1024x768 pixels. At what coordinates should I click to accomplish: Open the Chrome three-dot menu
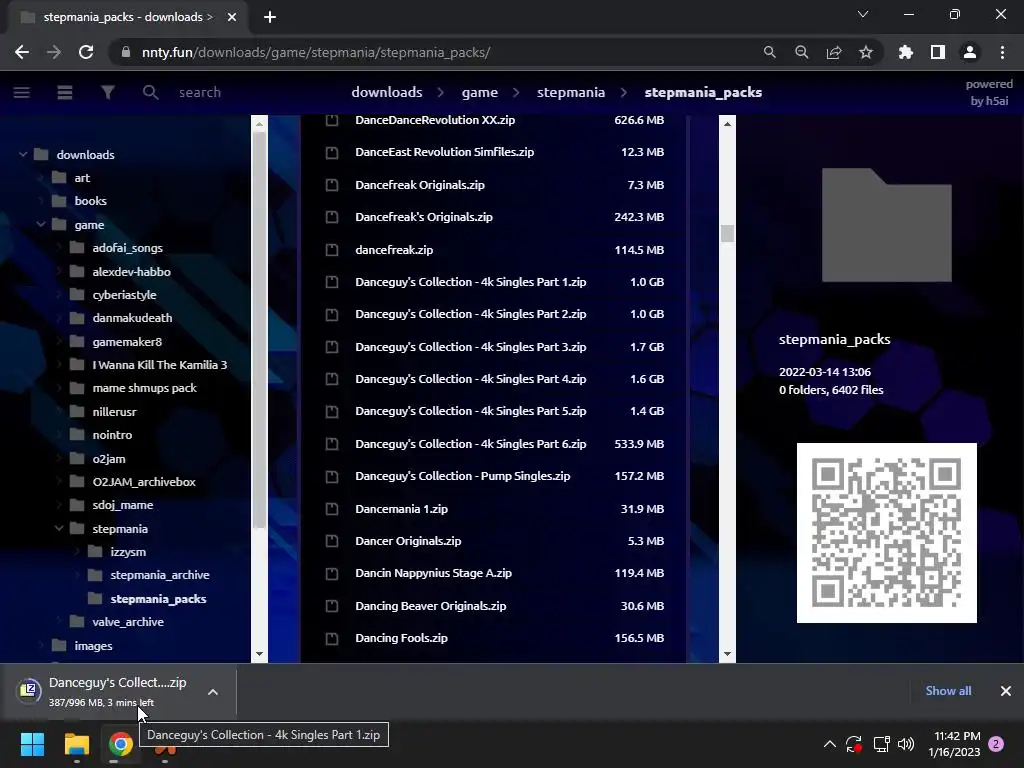coord(1002,52)
